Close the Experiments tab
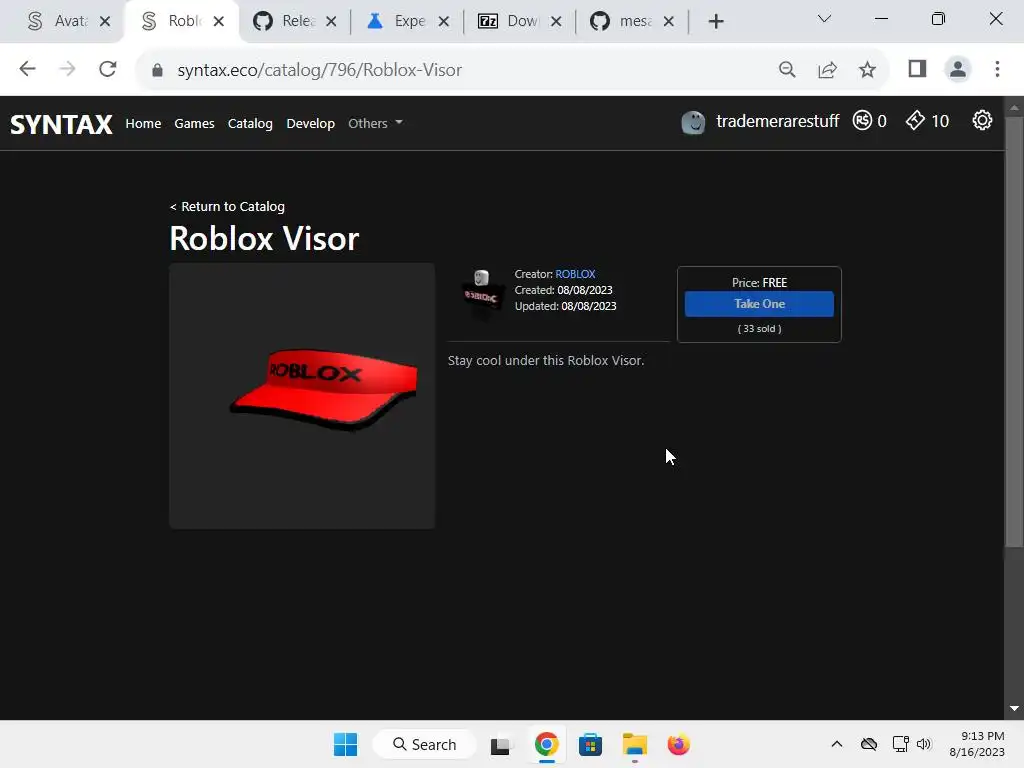Image resolution: width=1024 pixels, height=768 pixels. pyautogui.click(x=443, y=22)
